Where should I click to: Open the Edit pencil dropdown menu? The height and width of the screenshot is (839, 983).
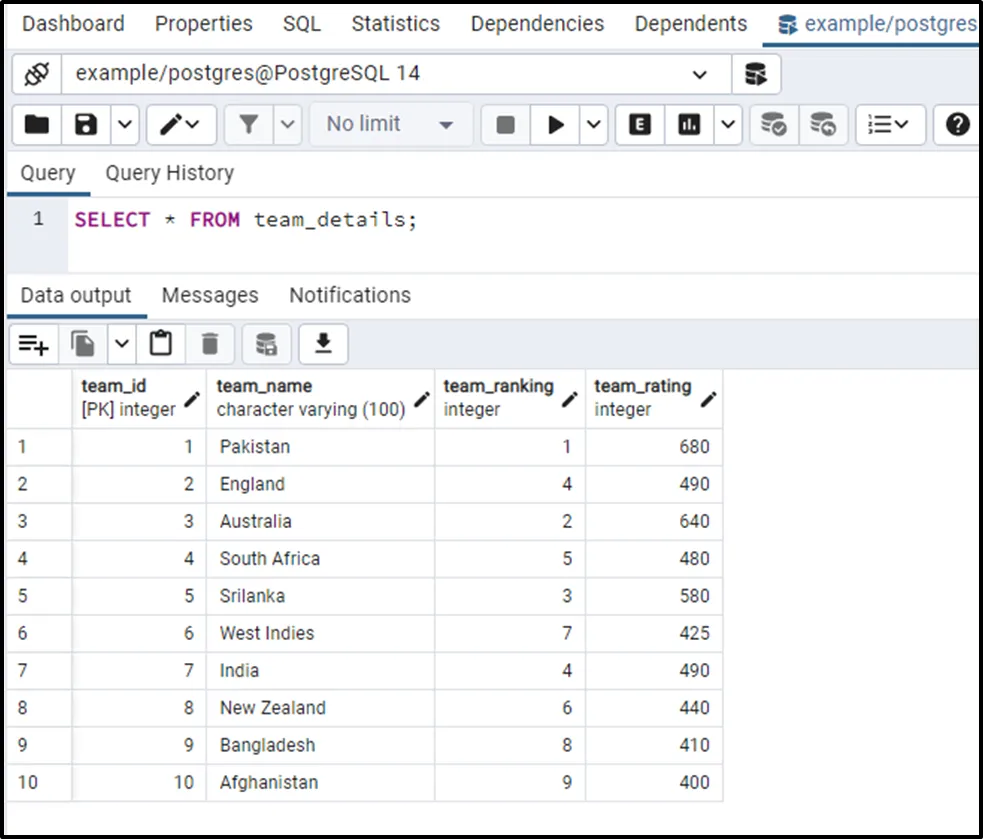(x=181, y=124)
